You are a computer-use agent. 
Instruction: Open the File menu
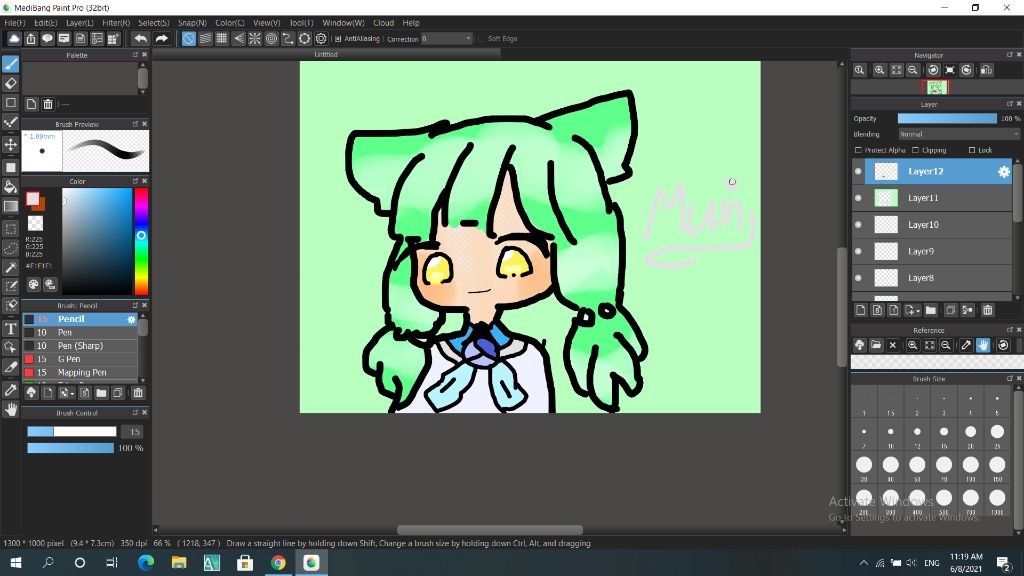pyautogui.click(x=14, y=23)
